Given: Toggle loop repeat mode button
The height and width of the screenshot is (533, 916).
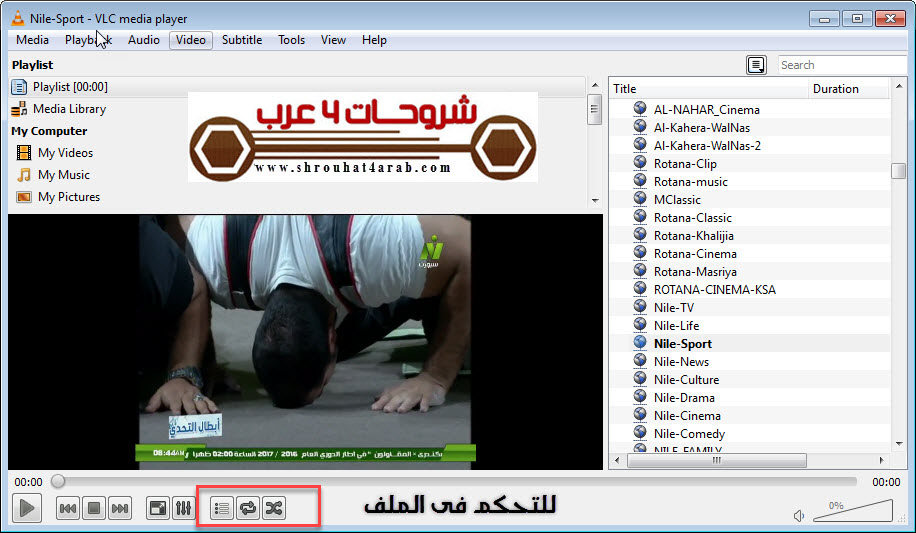Looking at the screenshot, I should [248, 508].
